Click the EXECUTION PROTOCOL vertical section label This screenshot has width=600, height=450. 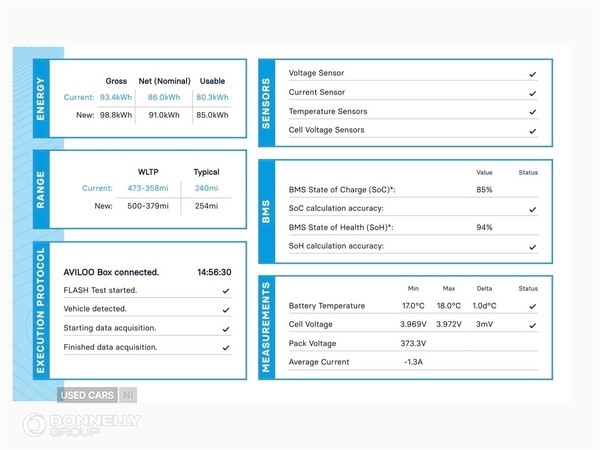click(x=41, y=311)
